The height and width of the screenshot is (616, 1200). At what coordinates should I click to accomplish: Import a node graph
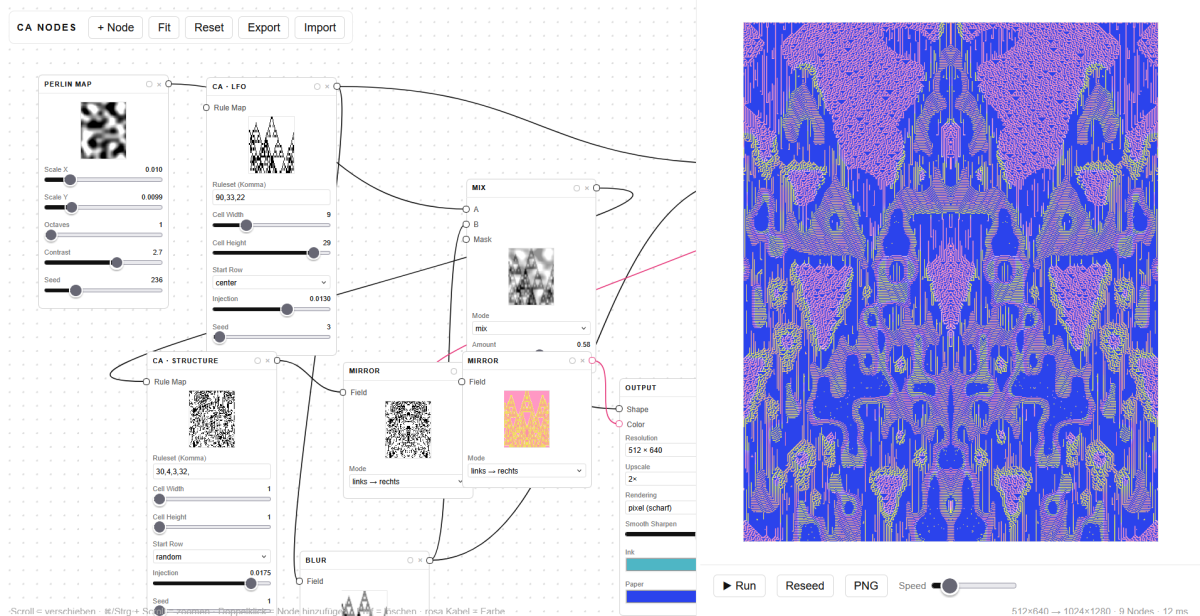point(320,27)
